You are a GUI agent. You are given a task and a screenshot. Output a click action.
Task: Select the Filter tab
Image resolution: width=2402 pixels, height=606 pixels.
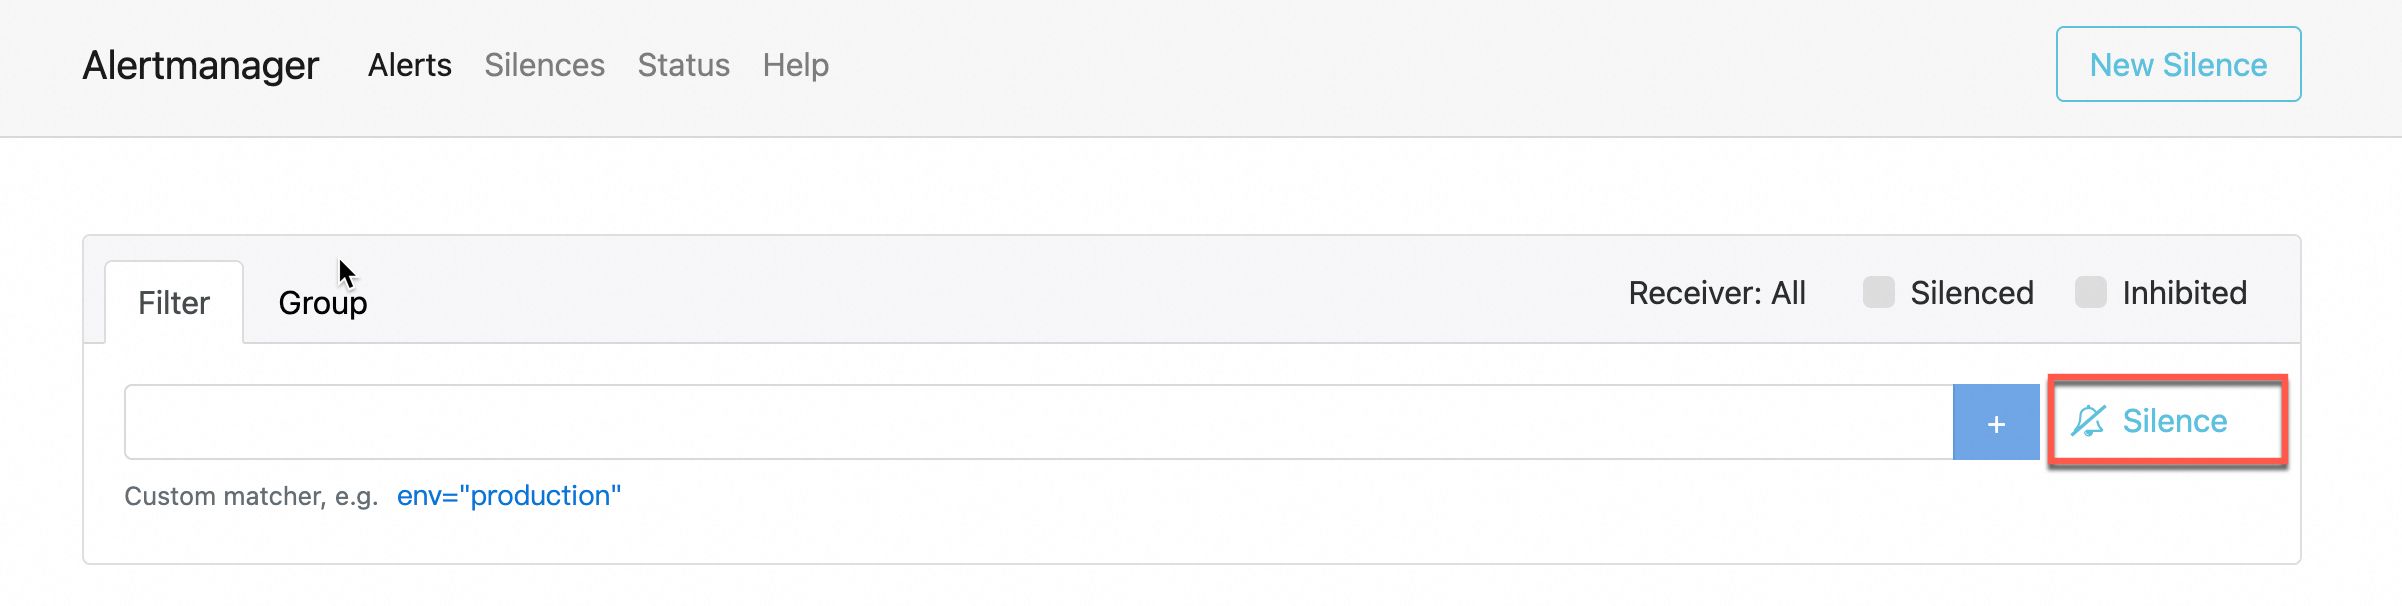pos(174,302)
